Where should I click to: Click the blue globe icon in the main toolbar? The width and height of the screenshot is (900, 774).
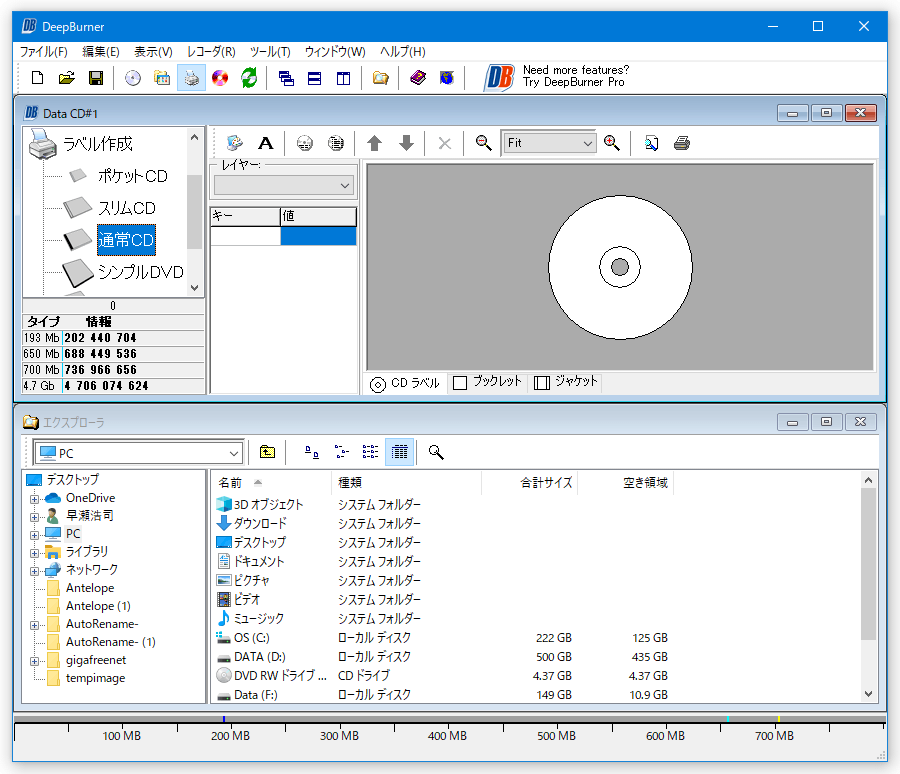pos(447,78)
